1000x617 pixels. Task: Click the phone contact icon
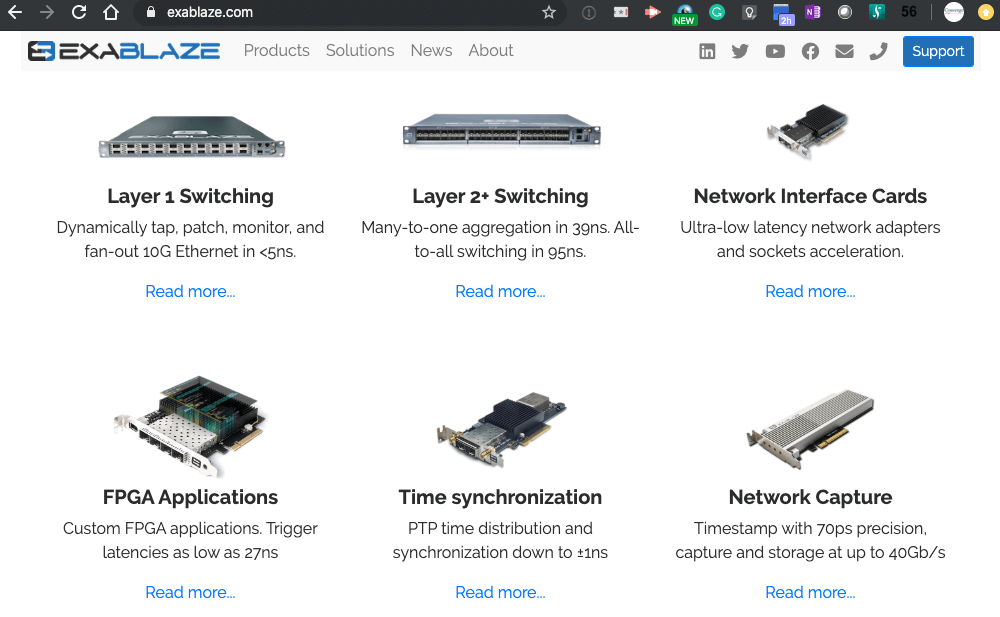[x=878, y=51]
